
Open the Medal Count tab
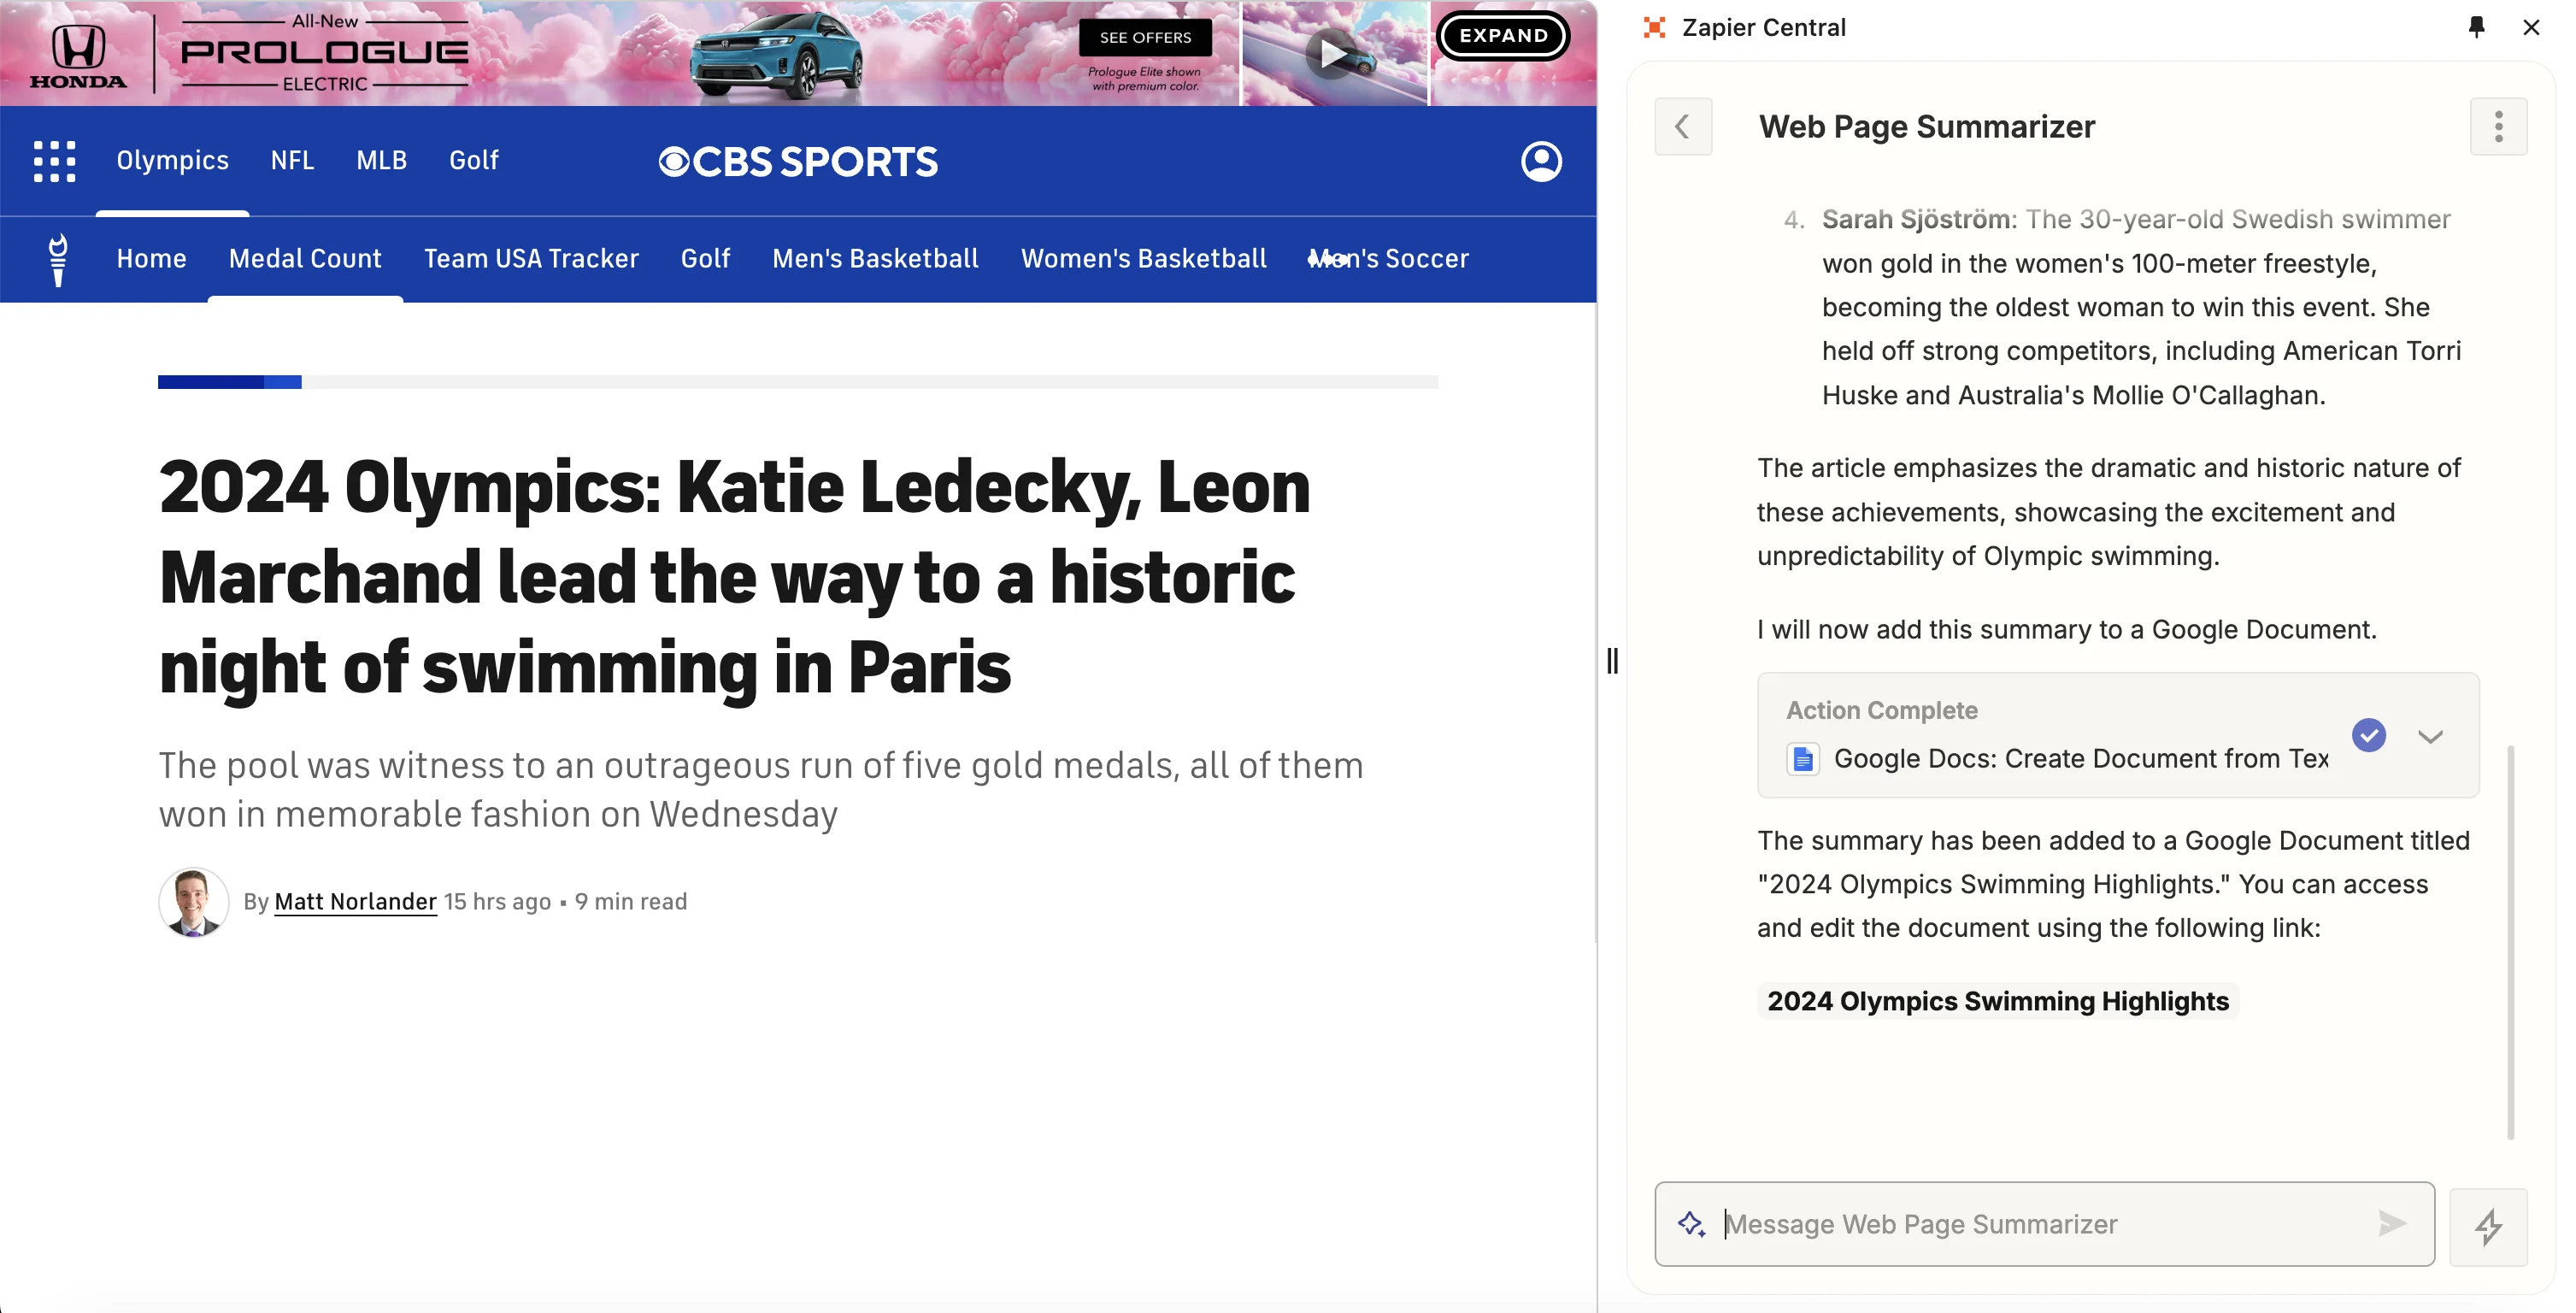click(x=305, y=259)
